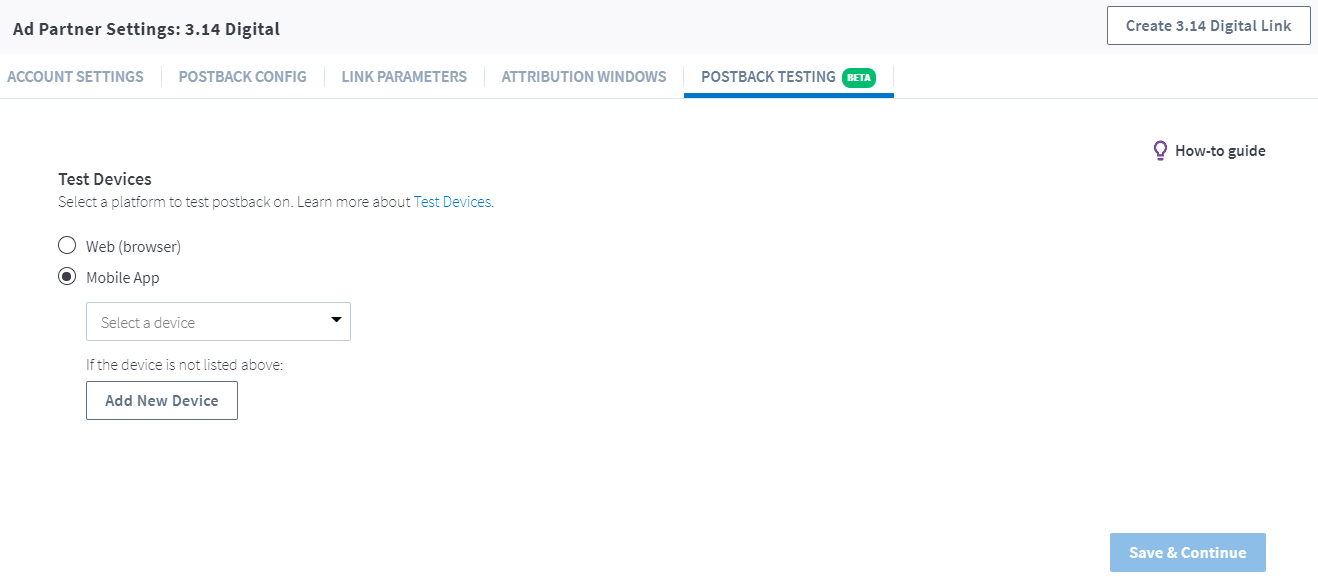1318x577 pixels.
Task: Select the Web (browser) radio button
Action: coord(67,245)
